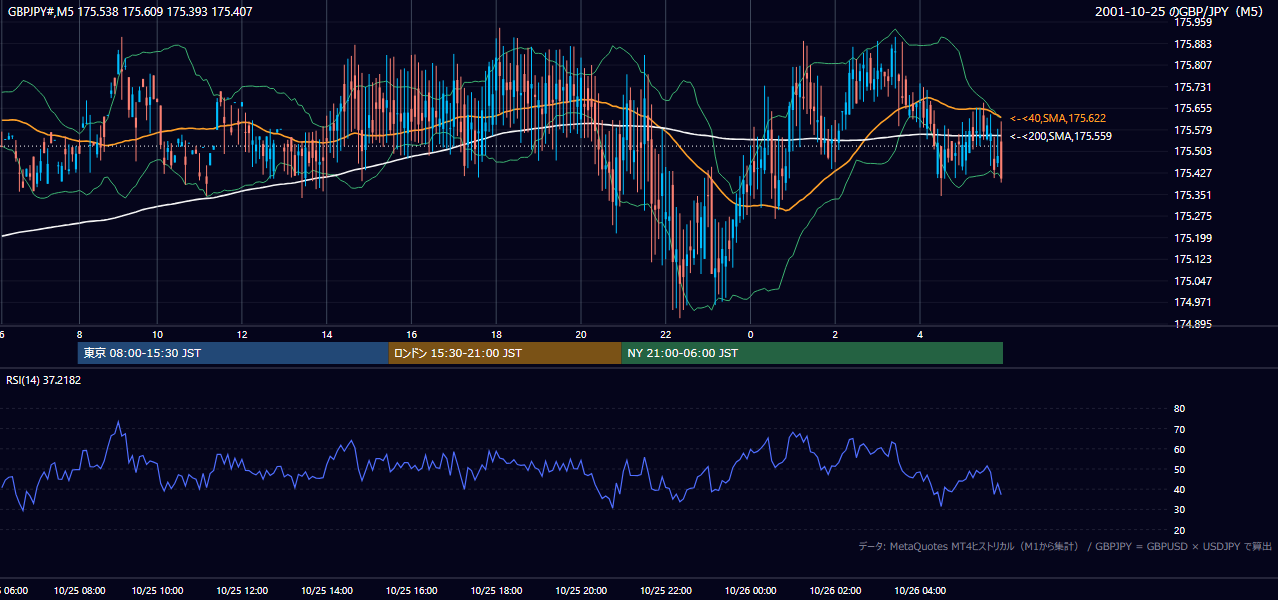Image resolution: width=1278 pixels, height=600 pixels.
Task: Click hour marker 12 under price chart
Action: pos(242,334)
